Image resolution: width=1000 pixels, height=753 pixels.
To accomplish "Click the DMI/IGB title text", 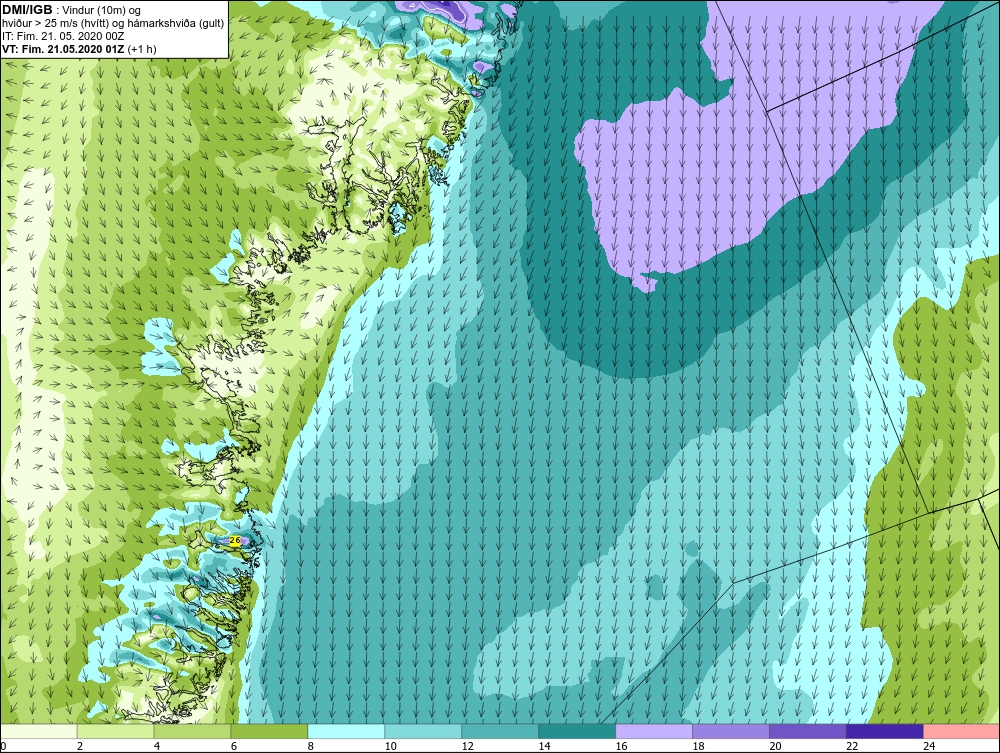I will pyautogui.click(x=27, y=10).
